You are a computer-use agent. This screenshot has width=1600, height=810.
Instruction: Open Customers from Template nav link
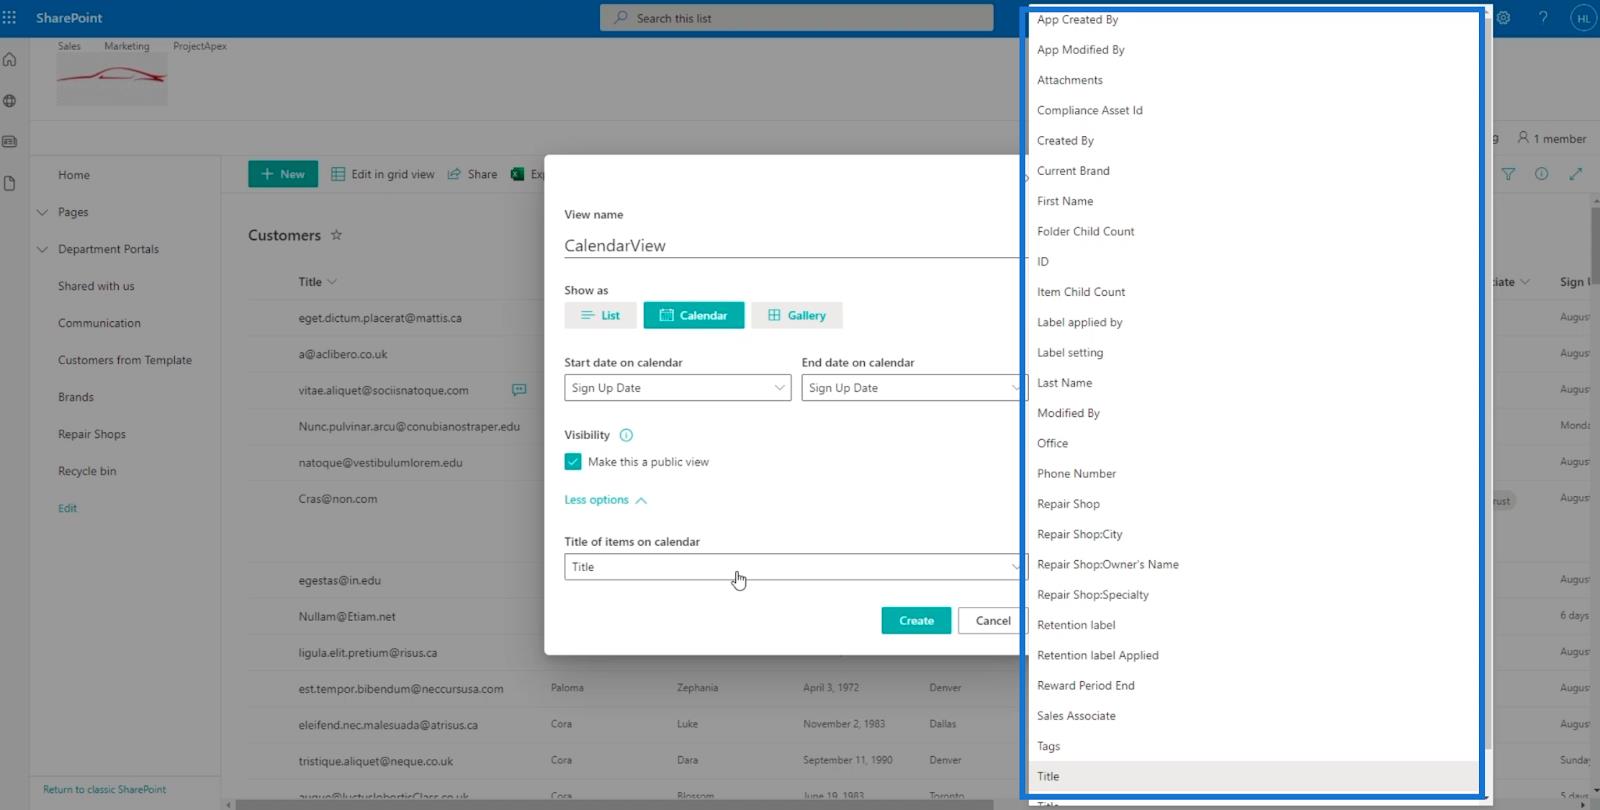coord(125,360)
